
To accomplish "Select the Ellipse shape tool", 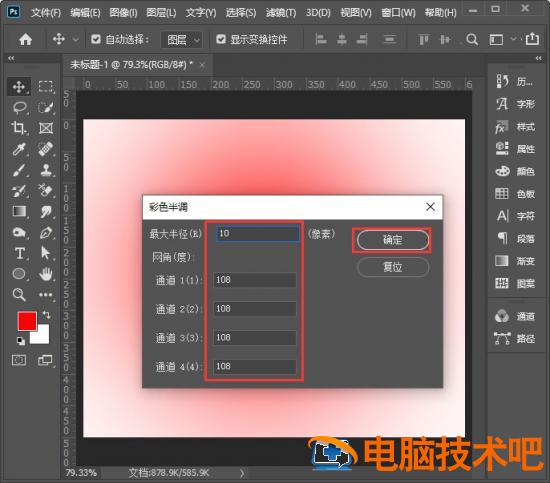I will coord(19,274).
